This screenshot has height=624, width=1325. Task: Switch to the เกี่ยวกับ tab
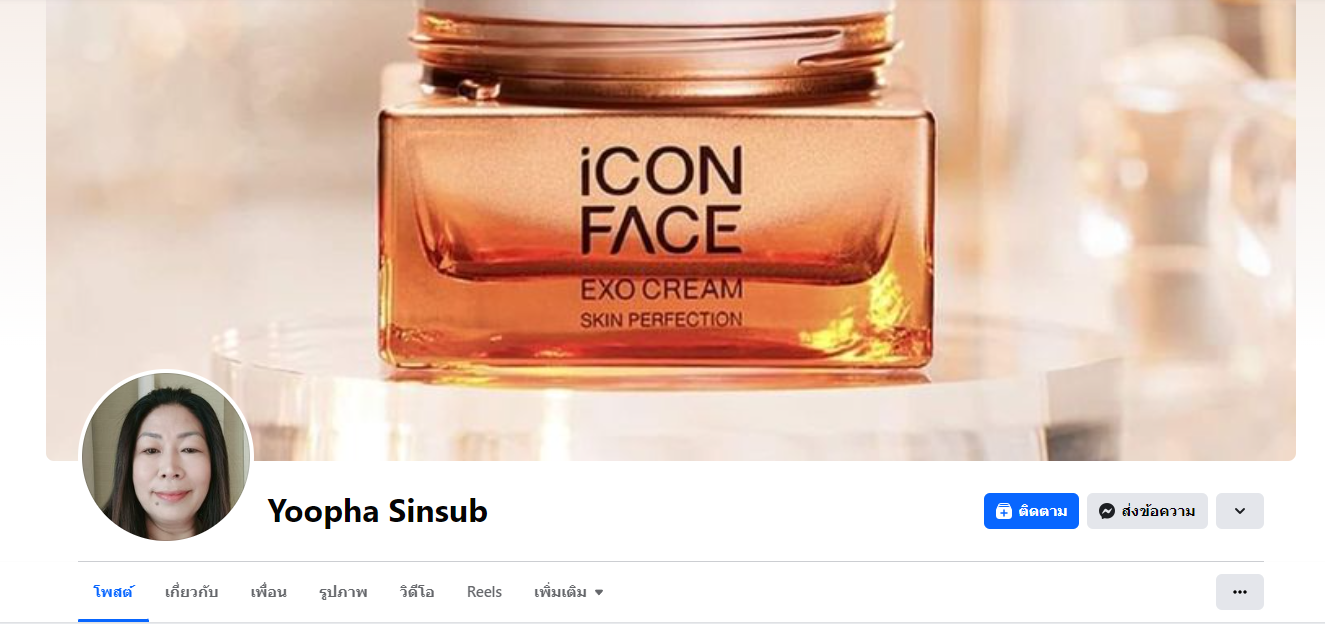pos(192,592)
